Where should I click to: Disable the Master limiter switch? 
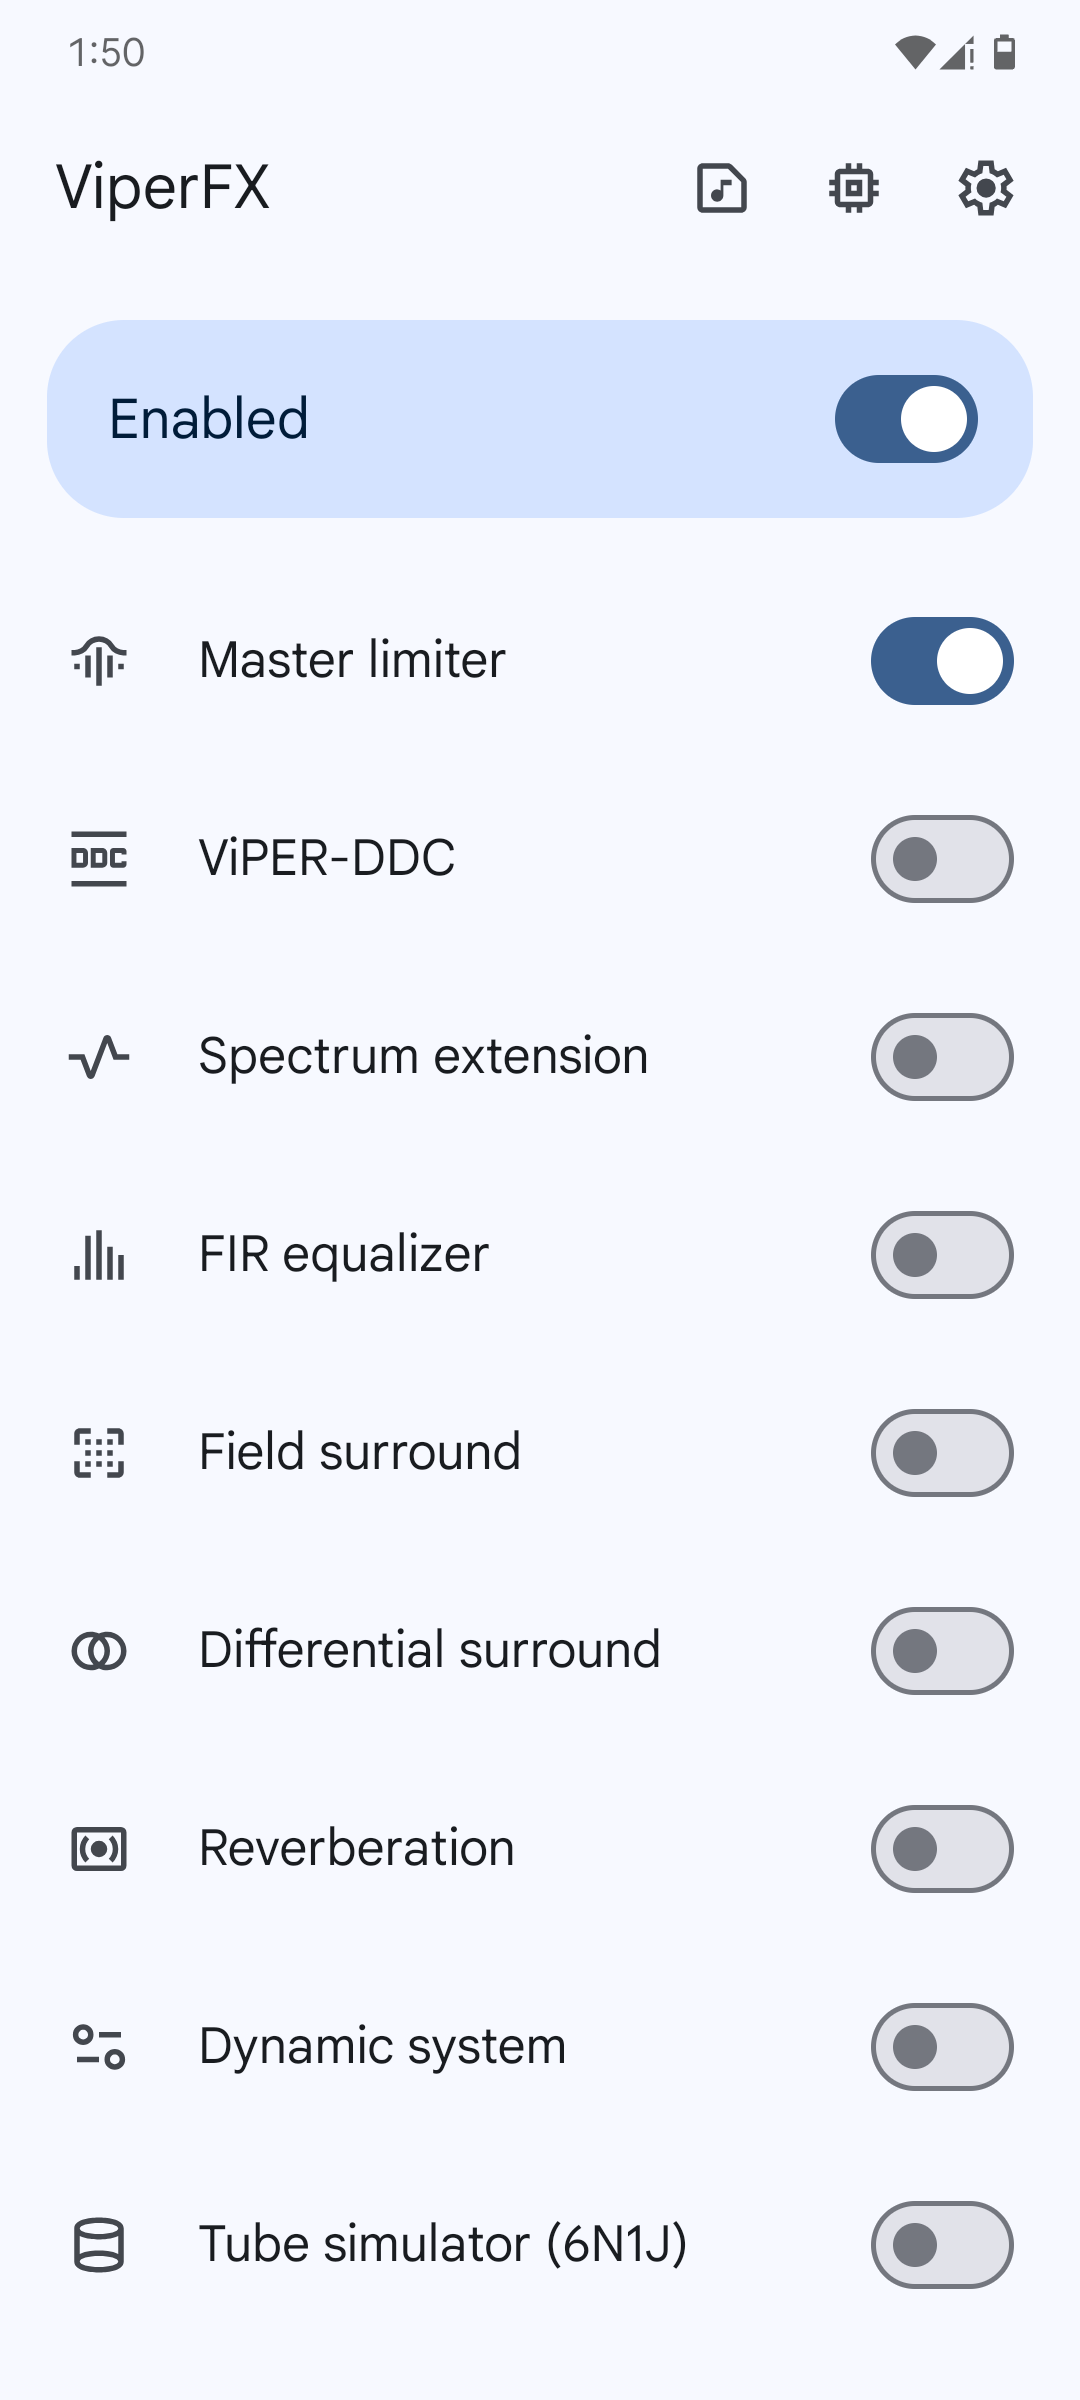[942, 661]
